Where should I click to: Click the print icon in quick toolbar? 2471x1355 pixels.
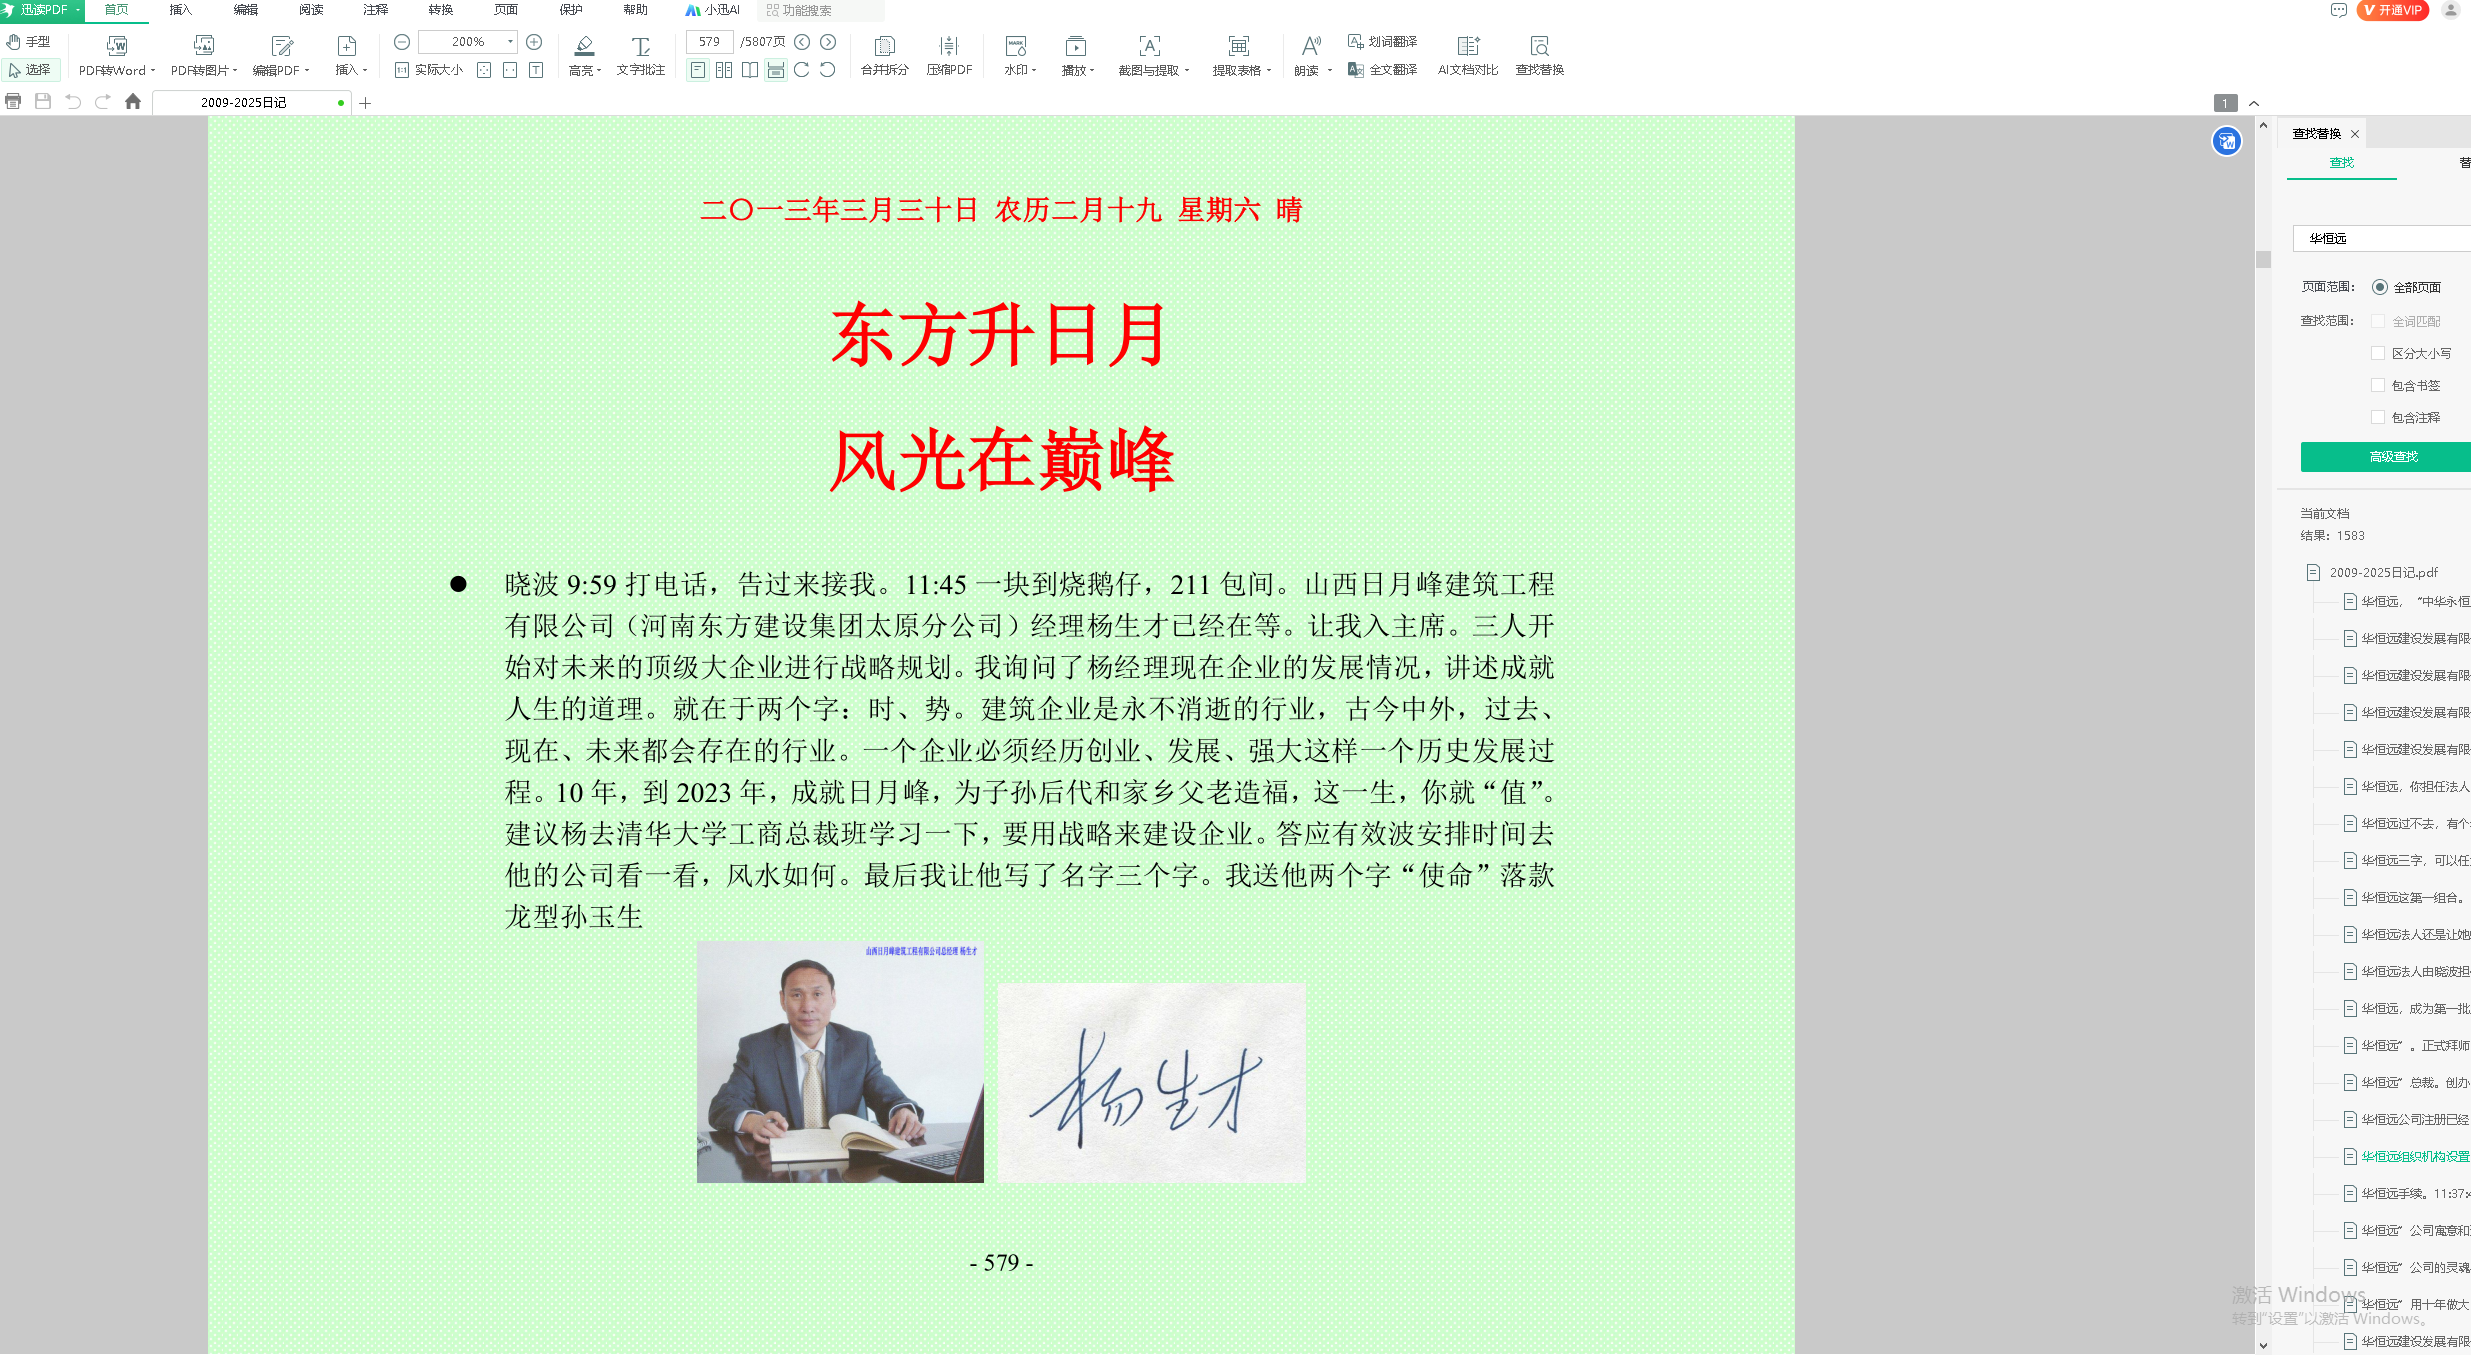point(13,102)
